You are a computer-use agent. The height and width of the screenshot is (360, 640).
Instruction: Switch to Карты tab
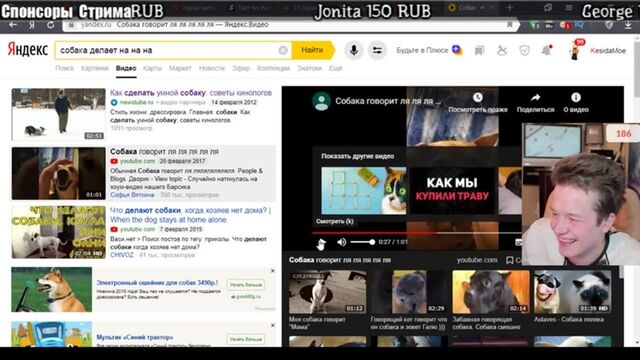point(152,68)
